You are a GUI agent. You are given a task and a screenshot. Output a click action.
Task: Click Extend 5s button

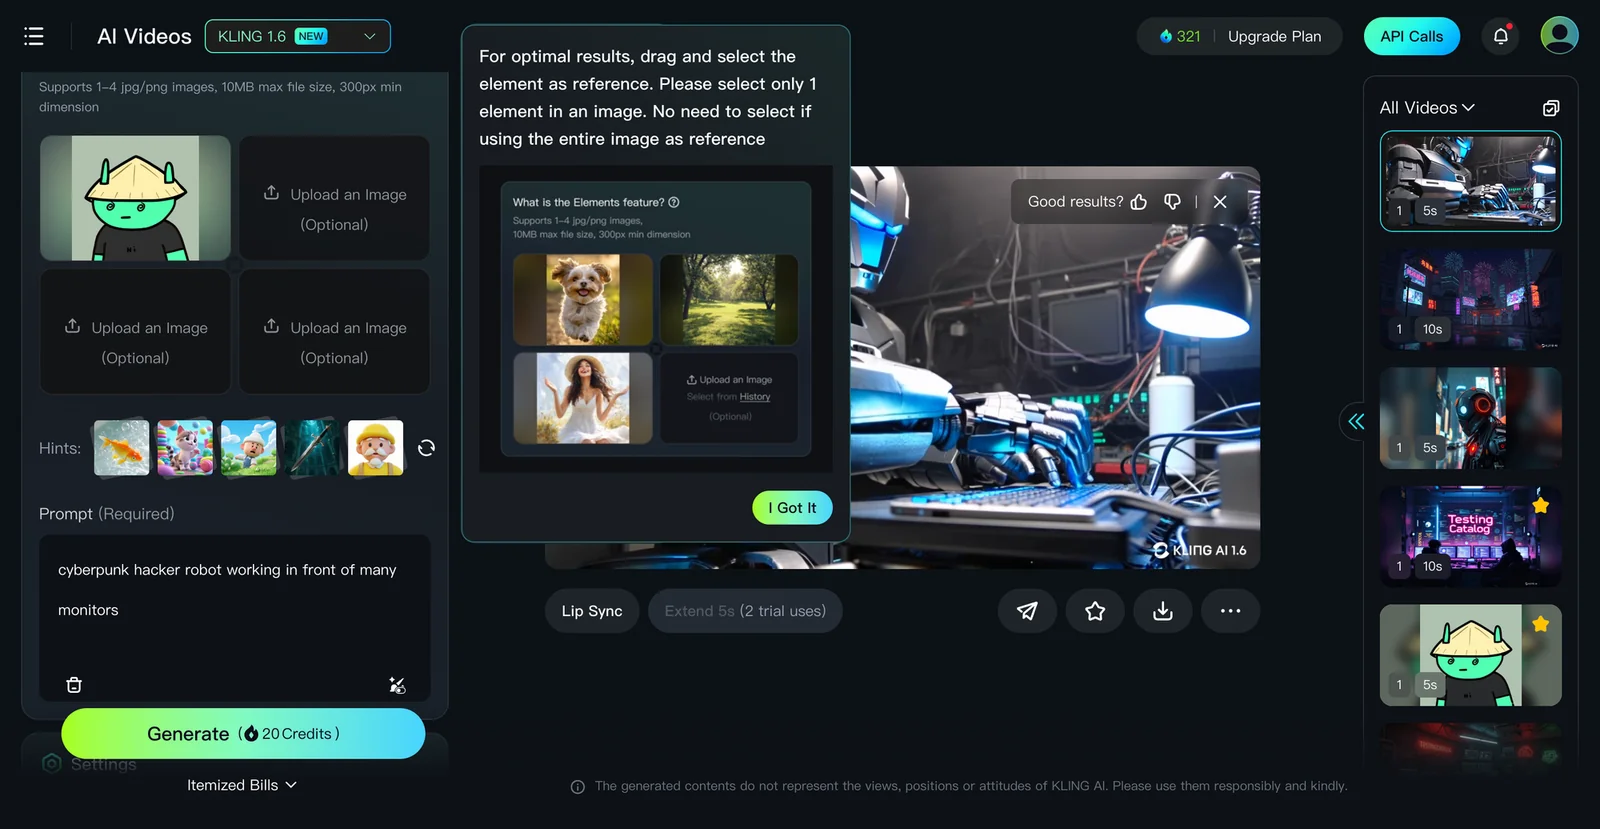click(745, 611)
